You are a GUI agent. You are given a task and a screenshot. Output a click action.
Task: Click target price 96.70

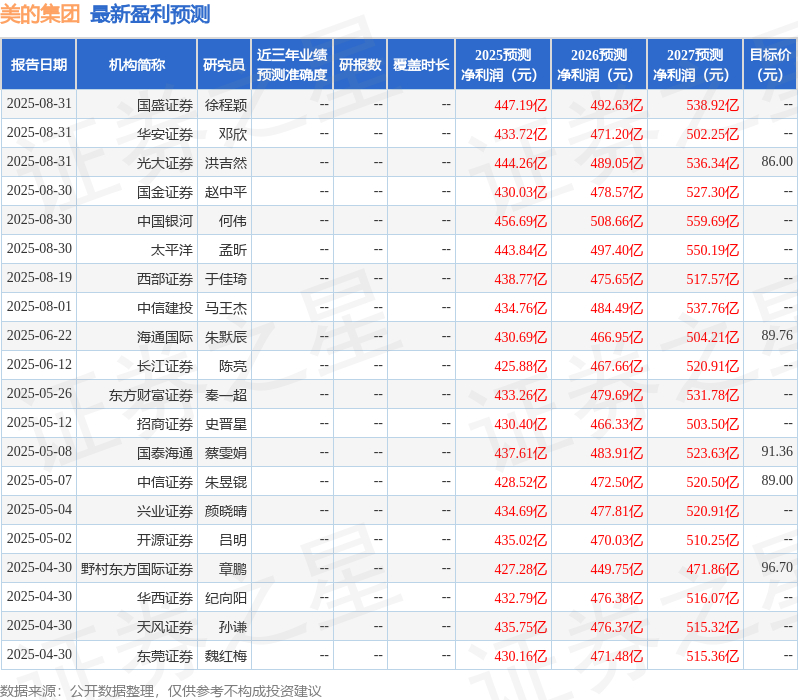777,568
